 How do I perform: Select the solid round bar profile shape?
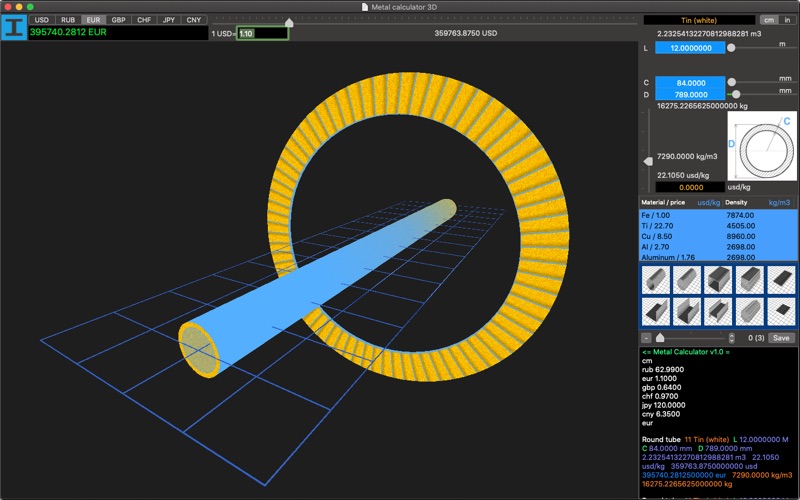[x=687, y=280]
